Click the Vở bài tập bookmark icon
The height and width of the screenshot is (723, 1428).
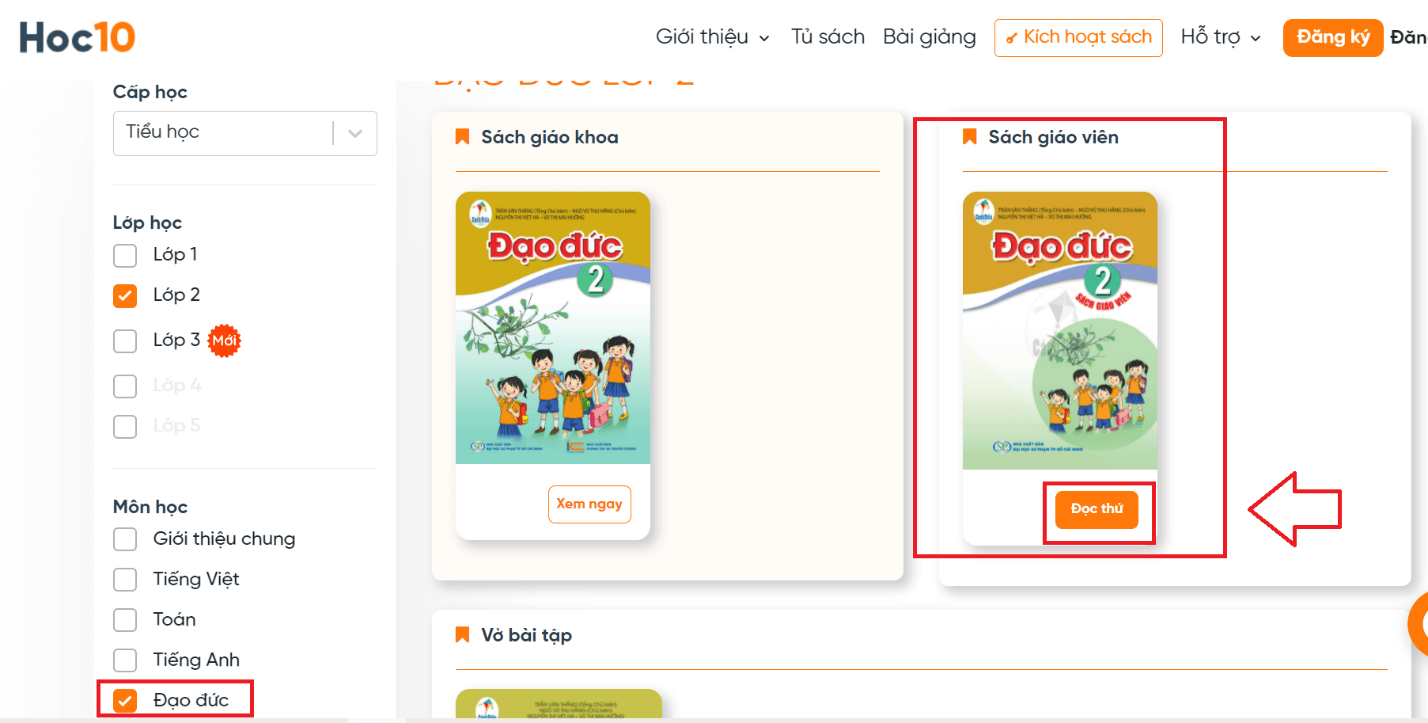(x=462, y=635)
